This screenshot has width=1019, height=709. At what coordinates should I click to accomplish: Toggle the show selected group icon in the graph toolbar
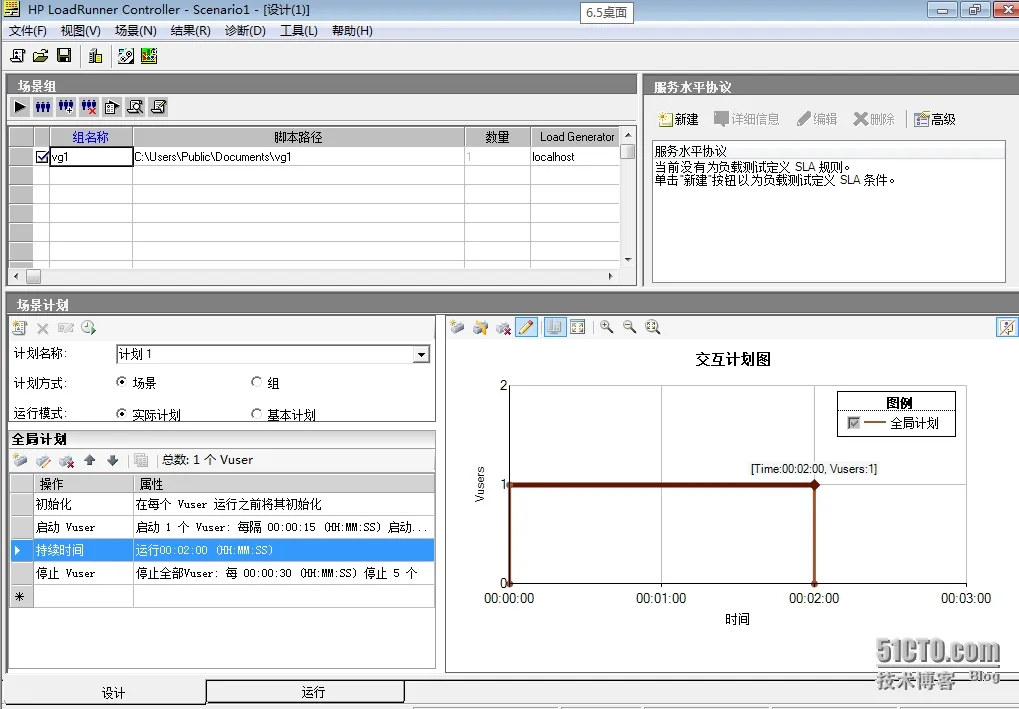[x=554, y=327]
